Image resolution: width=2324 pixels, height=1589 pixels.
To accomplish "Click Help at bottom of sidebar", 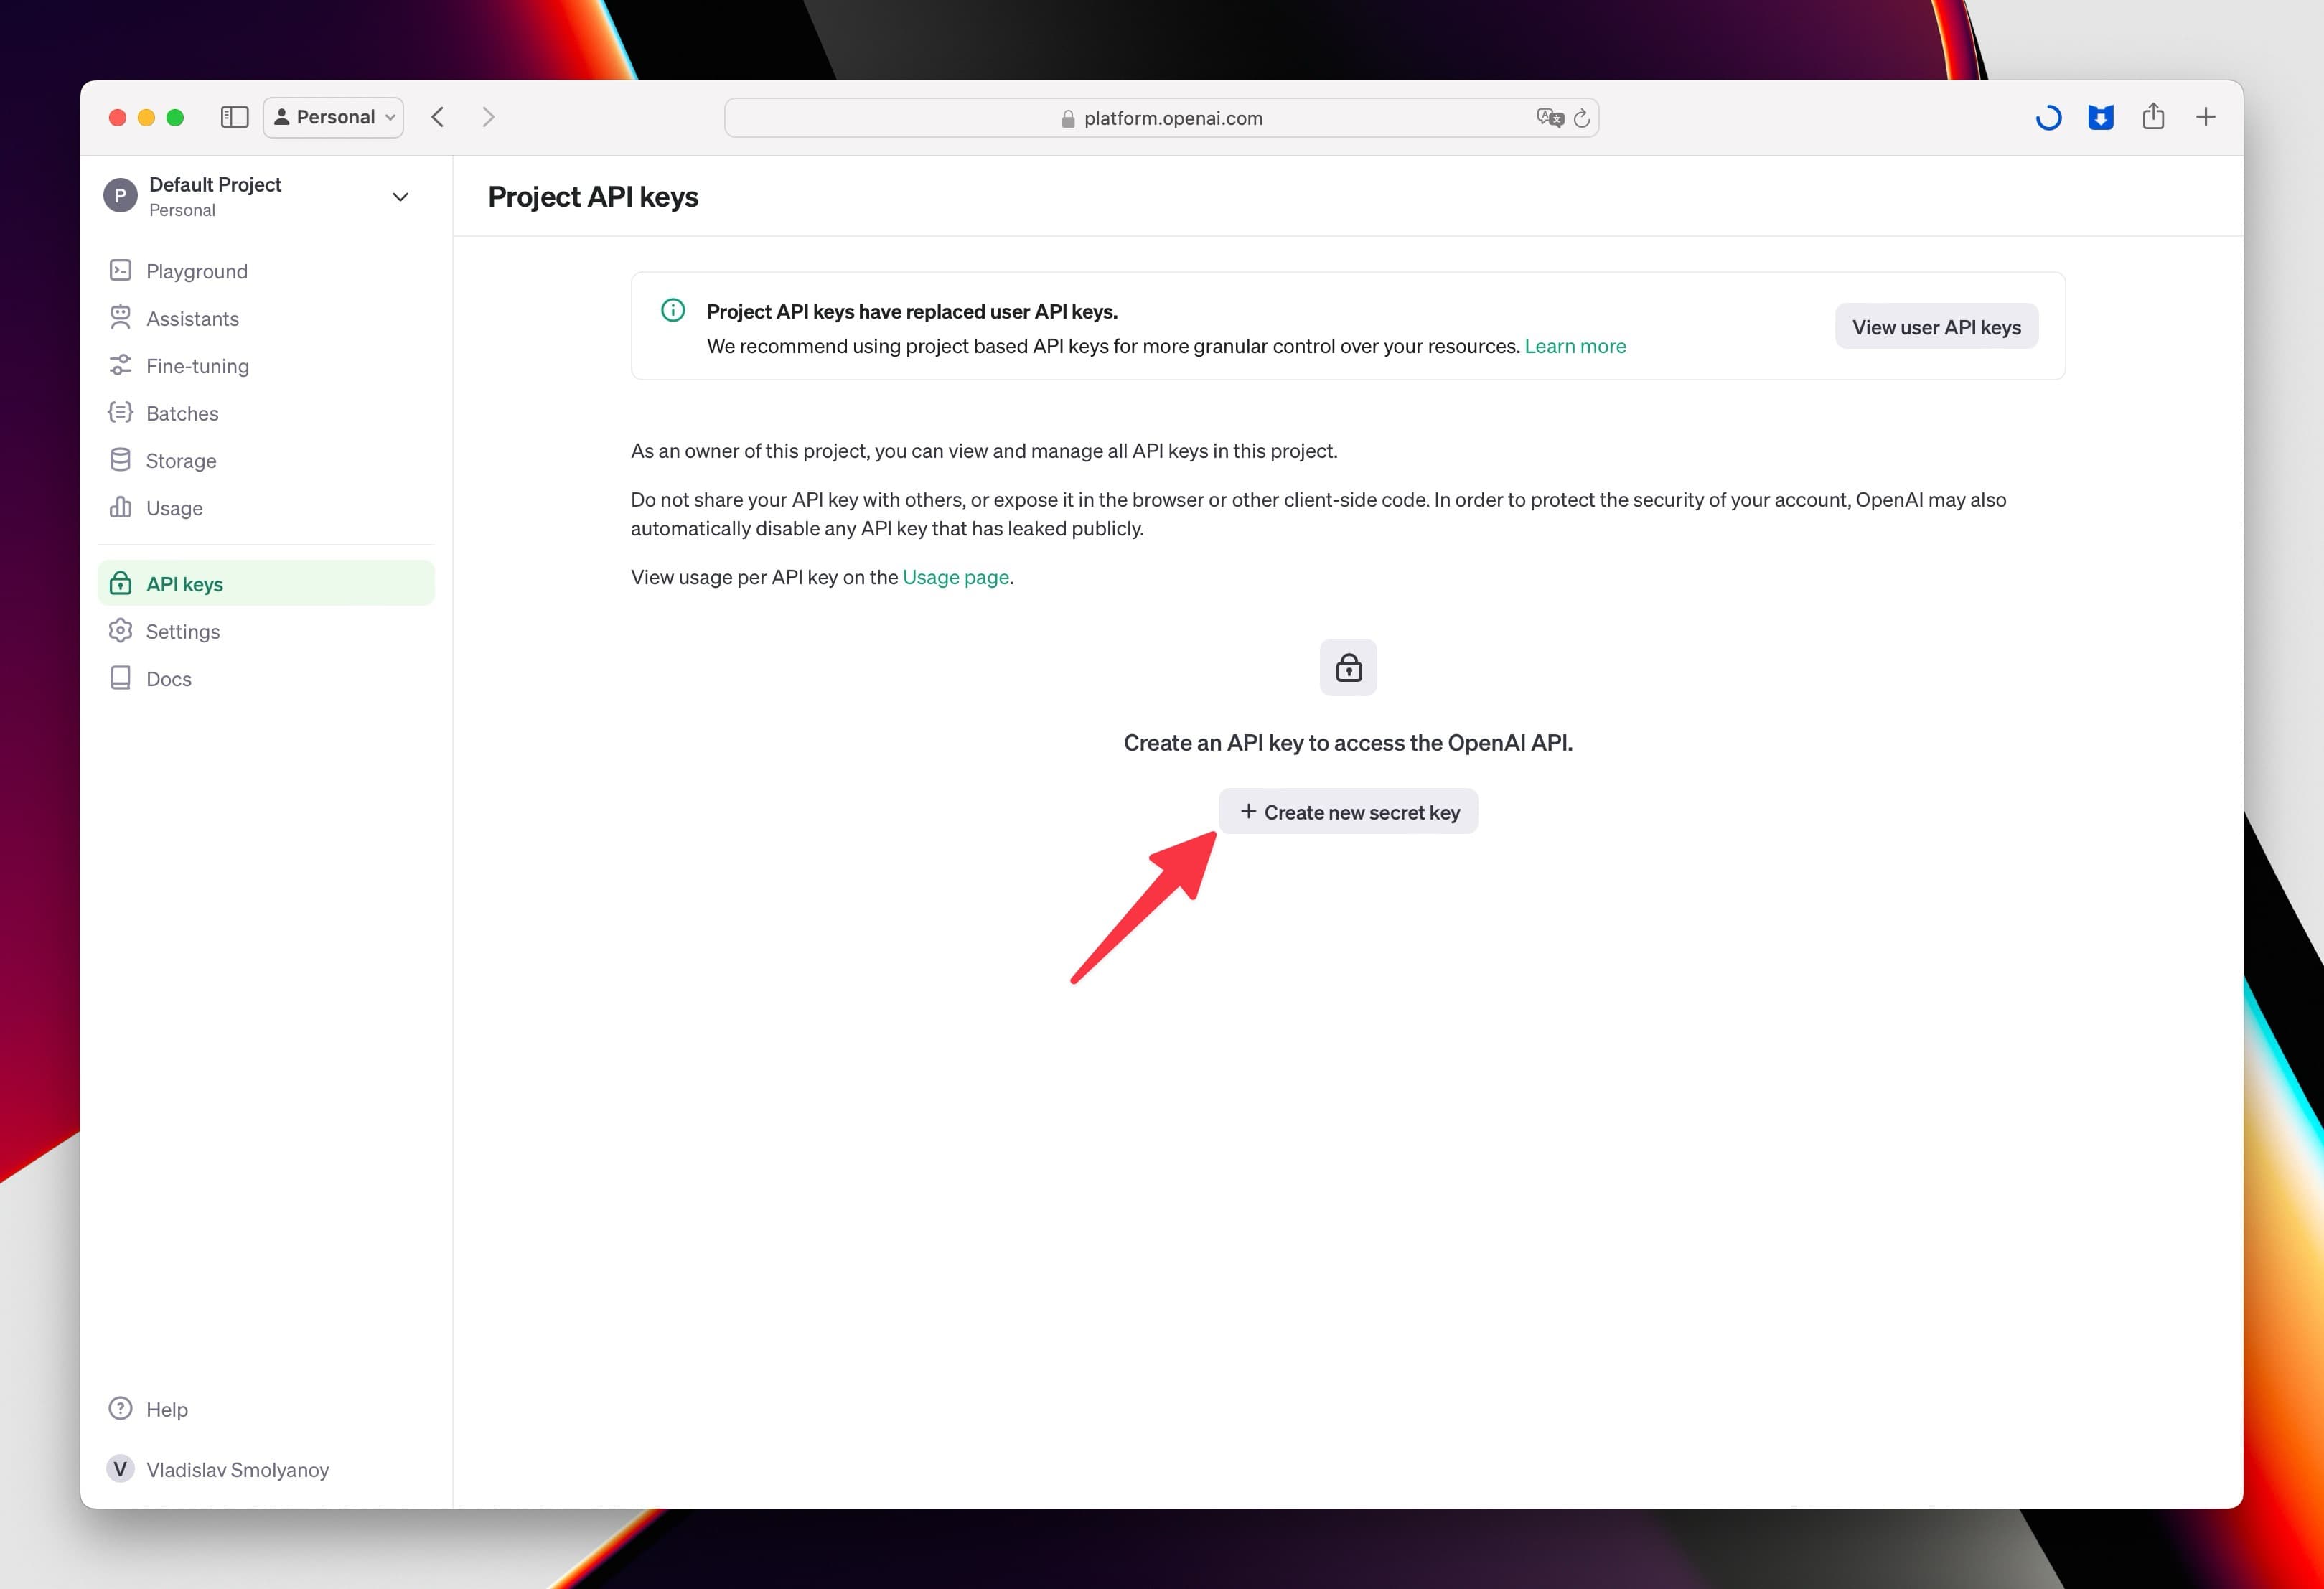I will click(x=166, y=1409).
